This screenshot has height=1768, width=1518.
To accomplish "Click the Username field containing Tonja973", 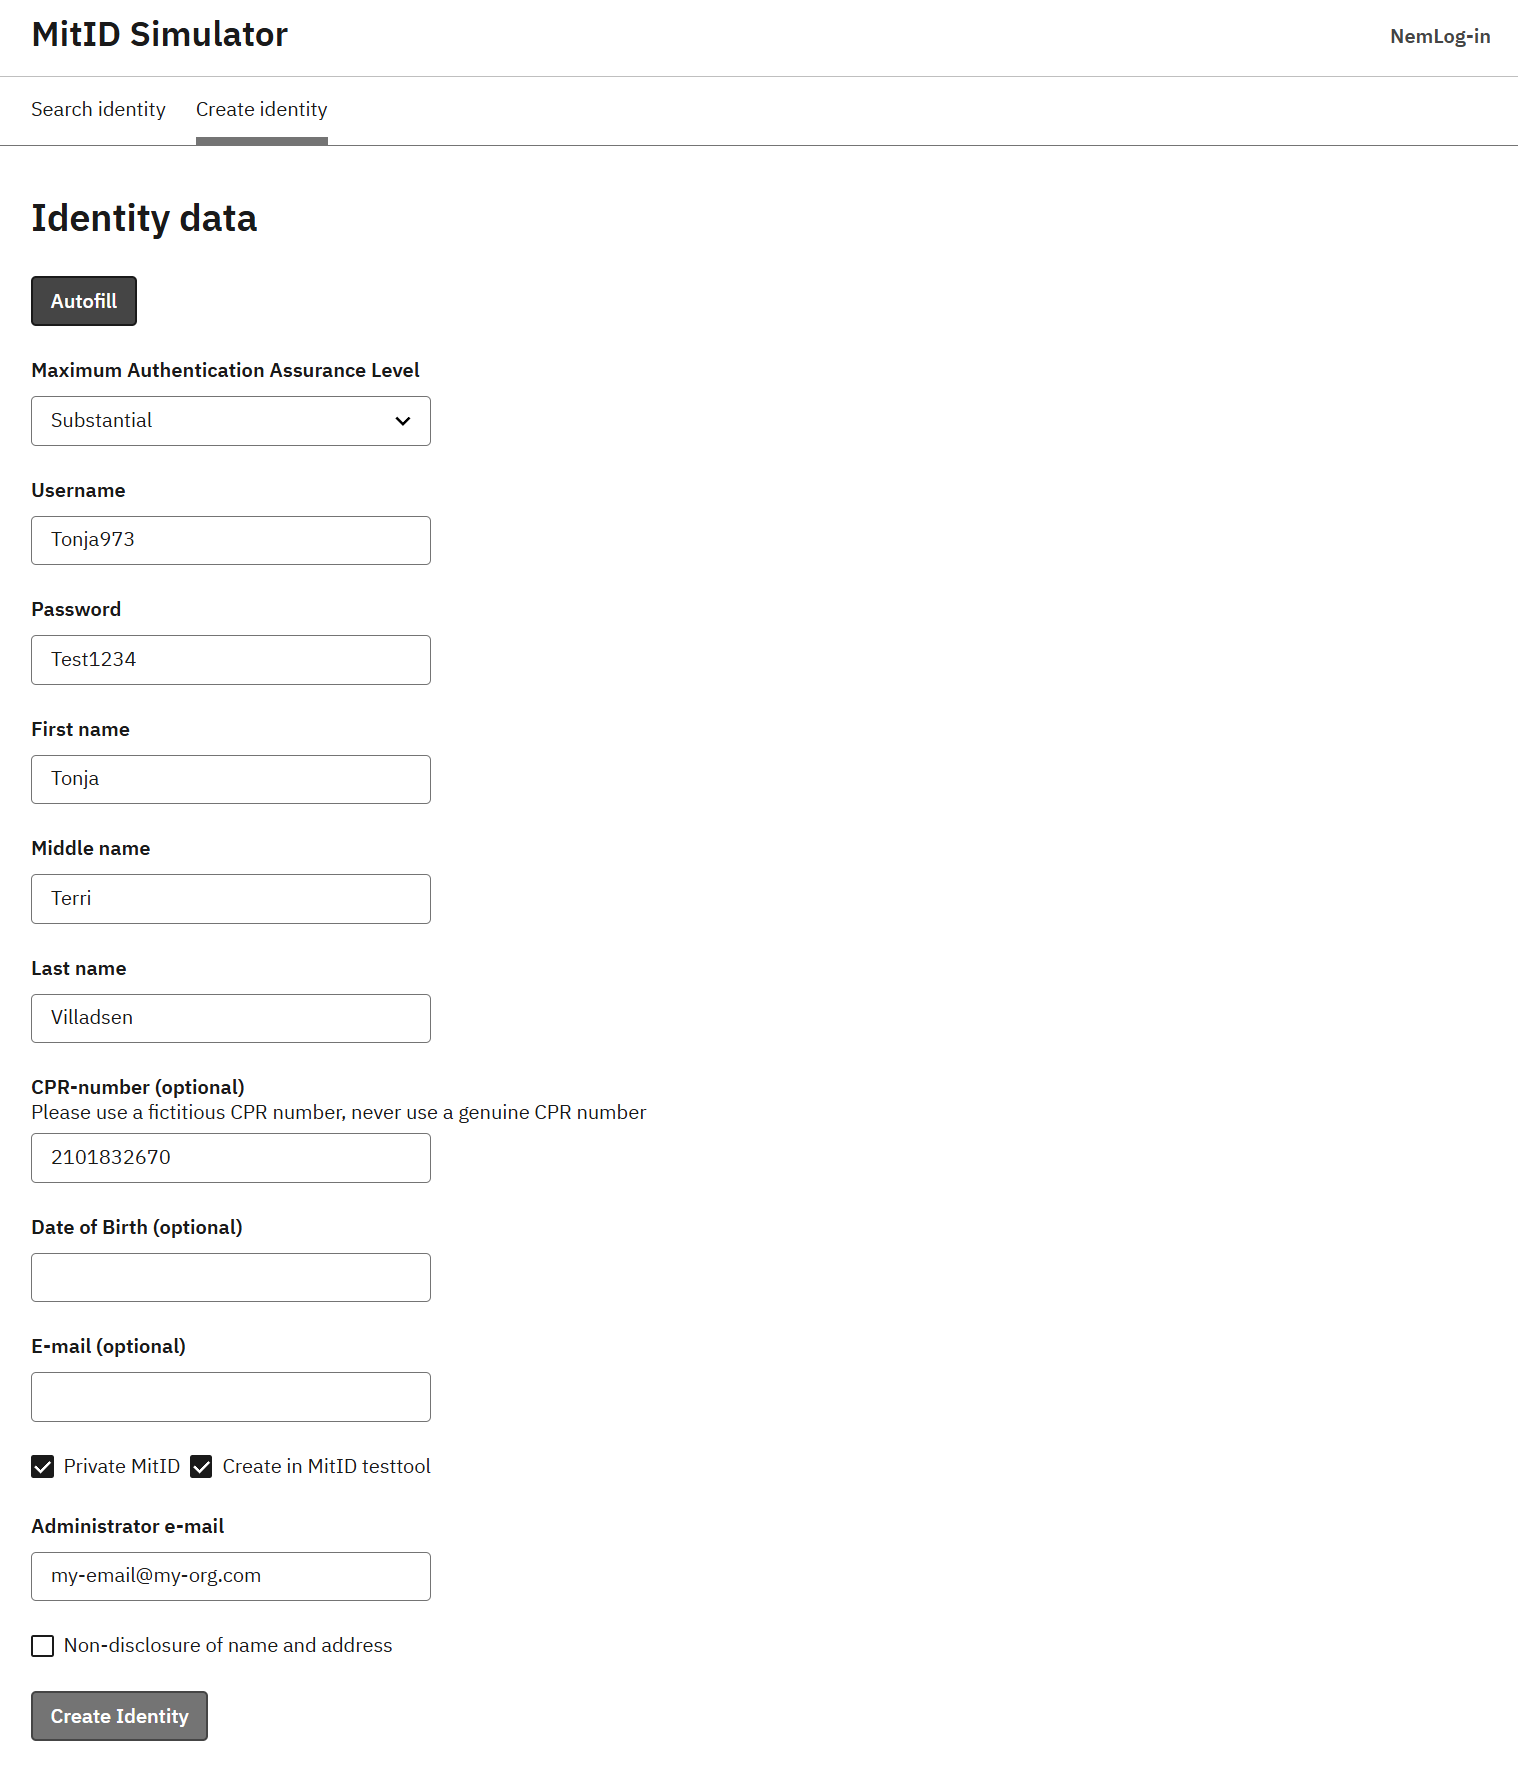I will 230,540.
